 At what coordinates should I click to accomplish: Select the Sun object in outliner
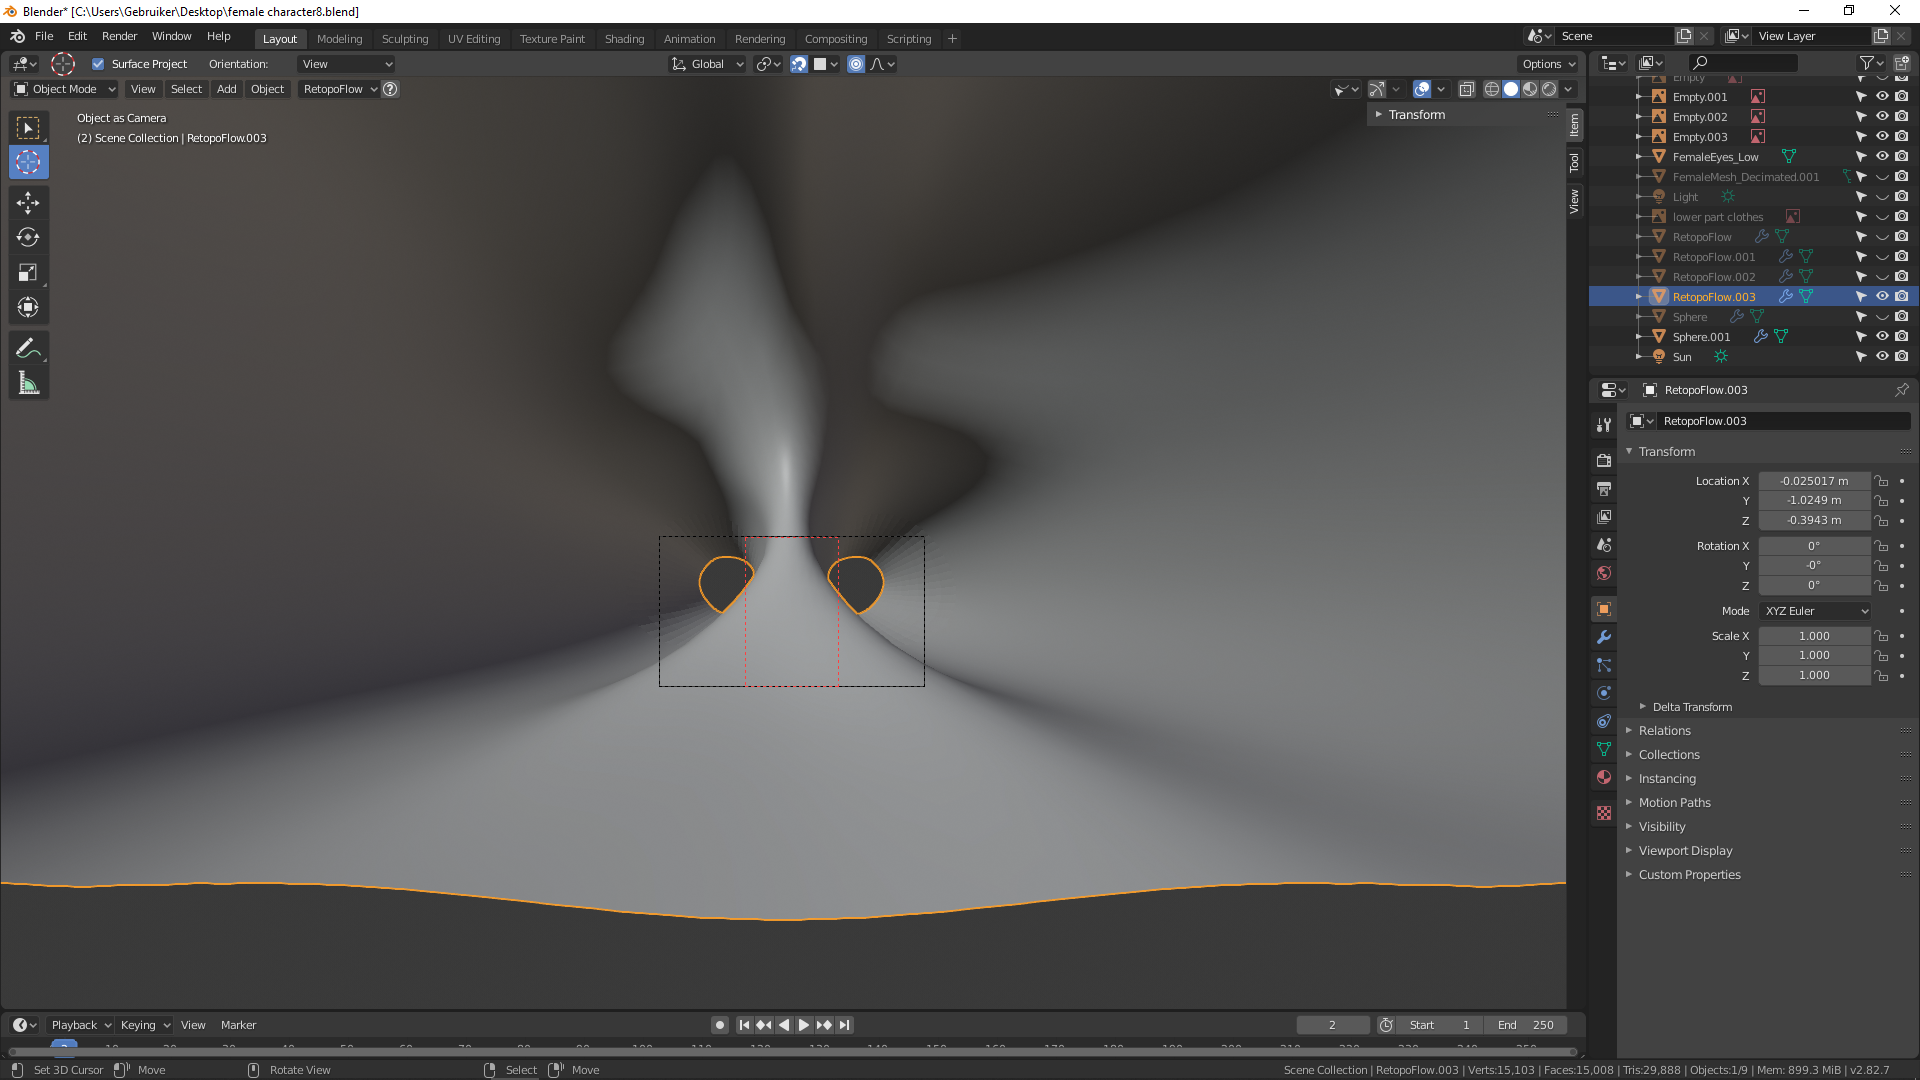coord(1682,357)
